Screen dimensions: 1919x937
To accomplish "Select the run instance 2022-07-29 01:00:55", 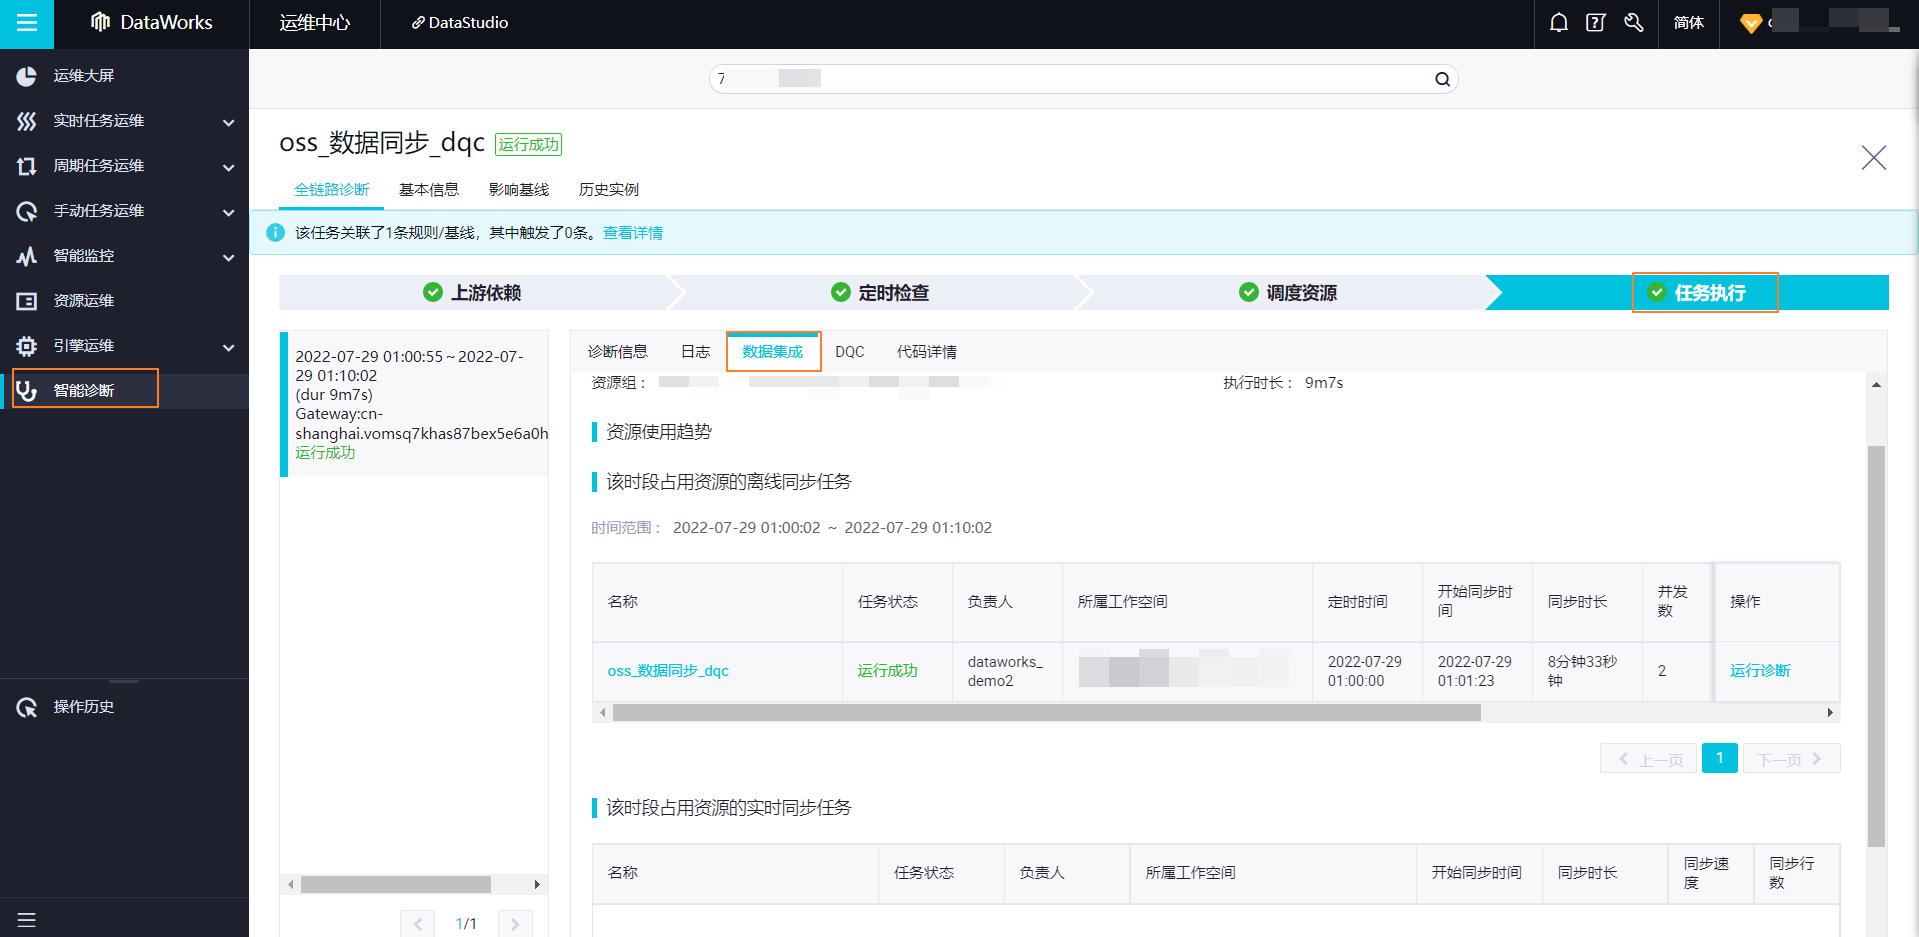I will pyautogui.click(x=414, y=404).
